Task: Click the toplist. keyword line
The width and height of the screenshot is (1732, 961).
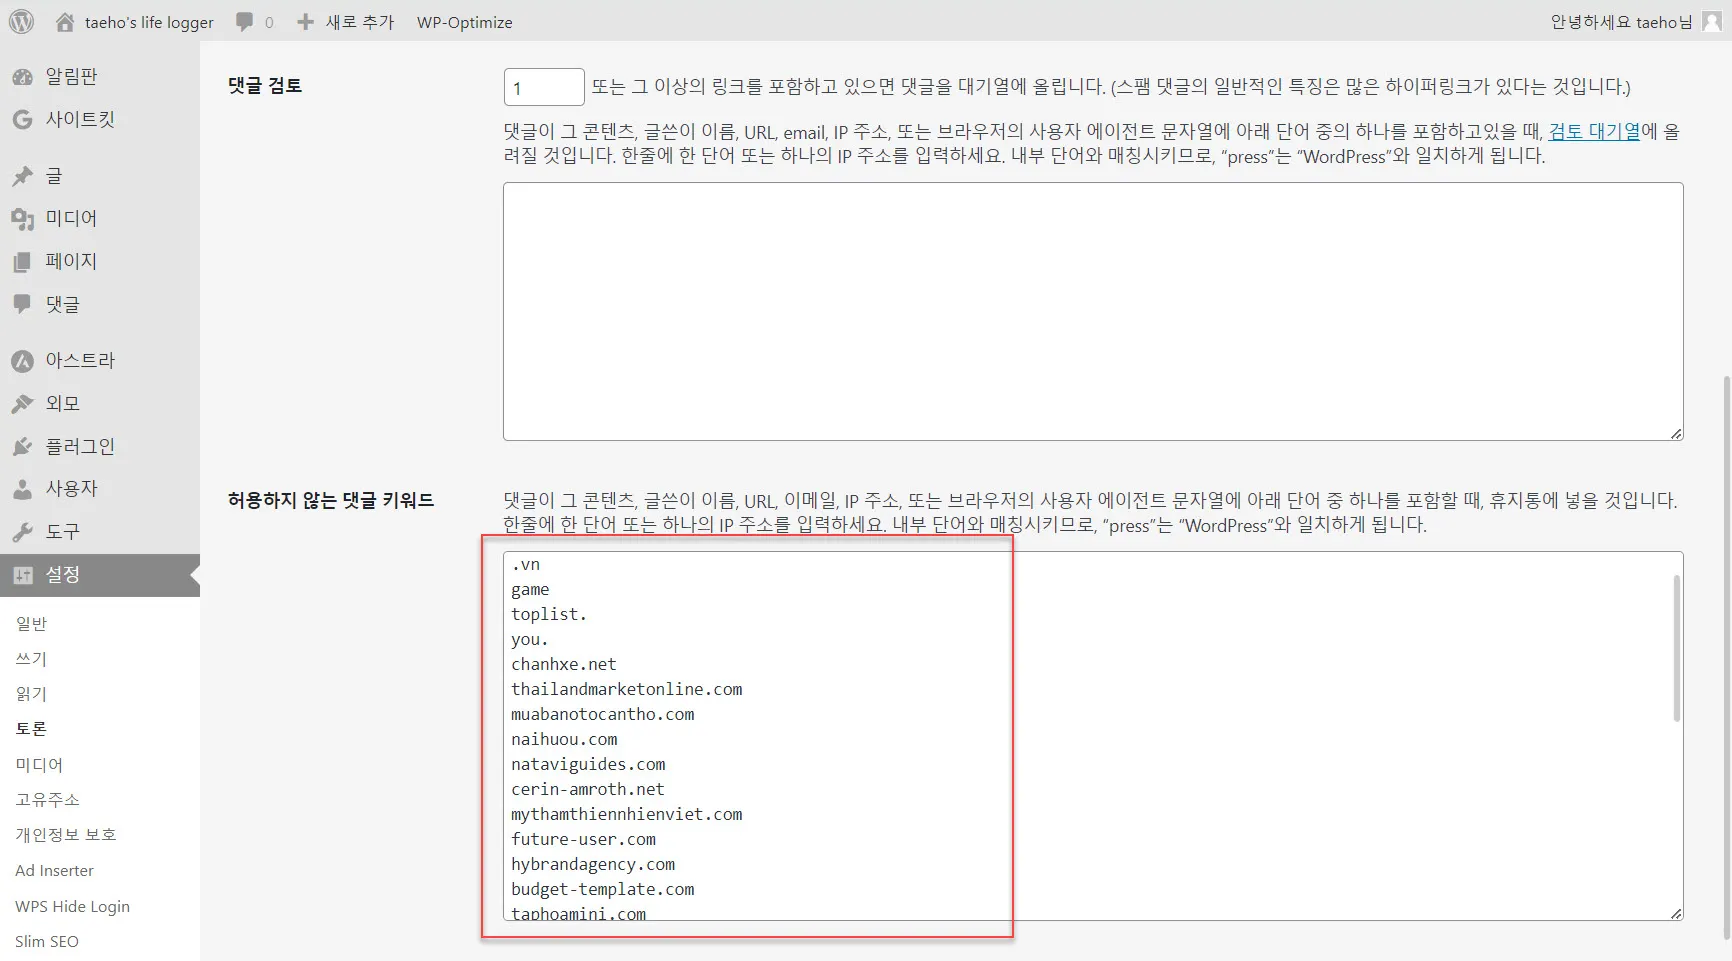Action: click(549, 615)
